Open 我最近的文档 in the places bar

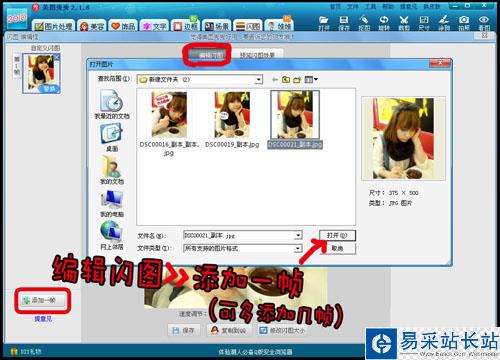112,104
